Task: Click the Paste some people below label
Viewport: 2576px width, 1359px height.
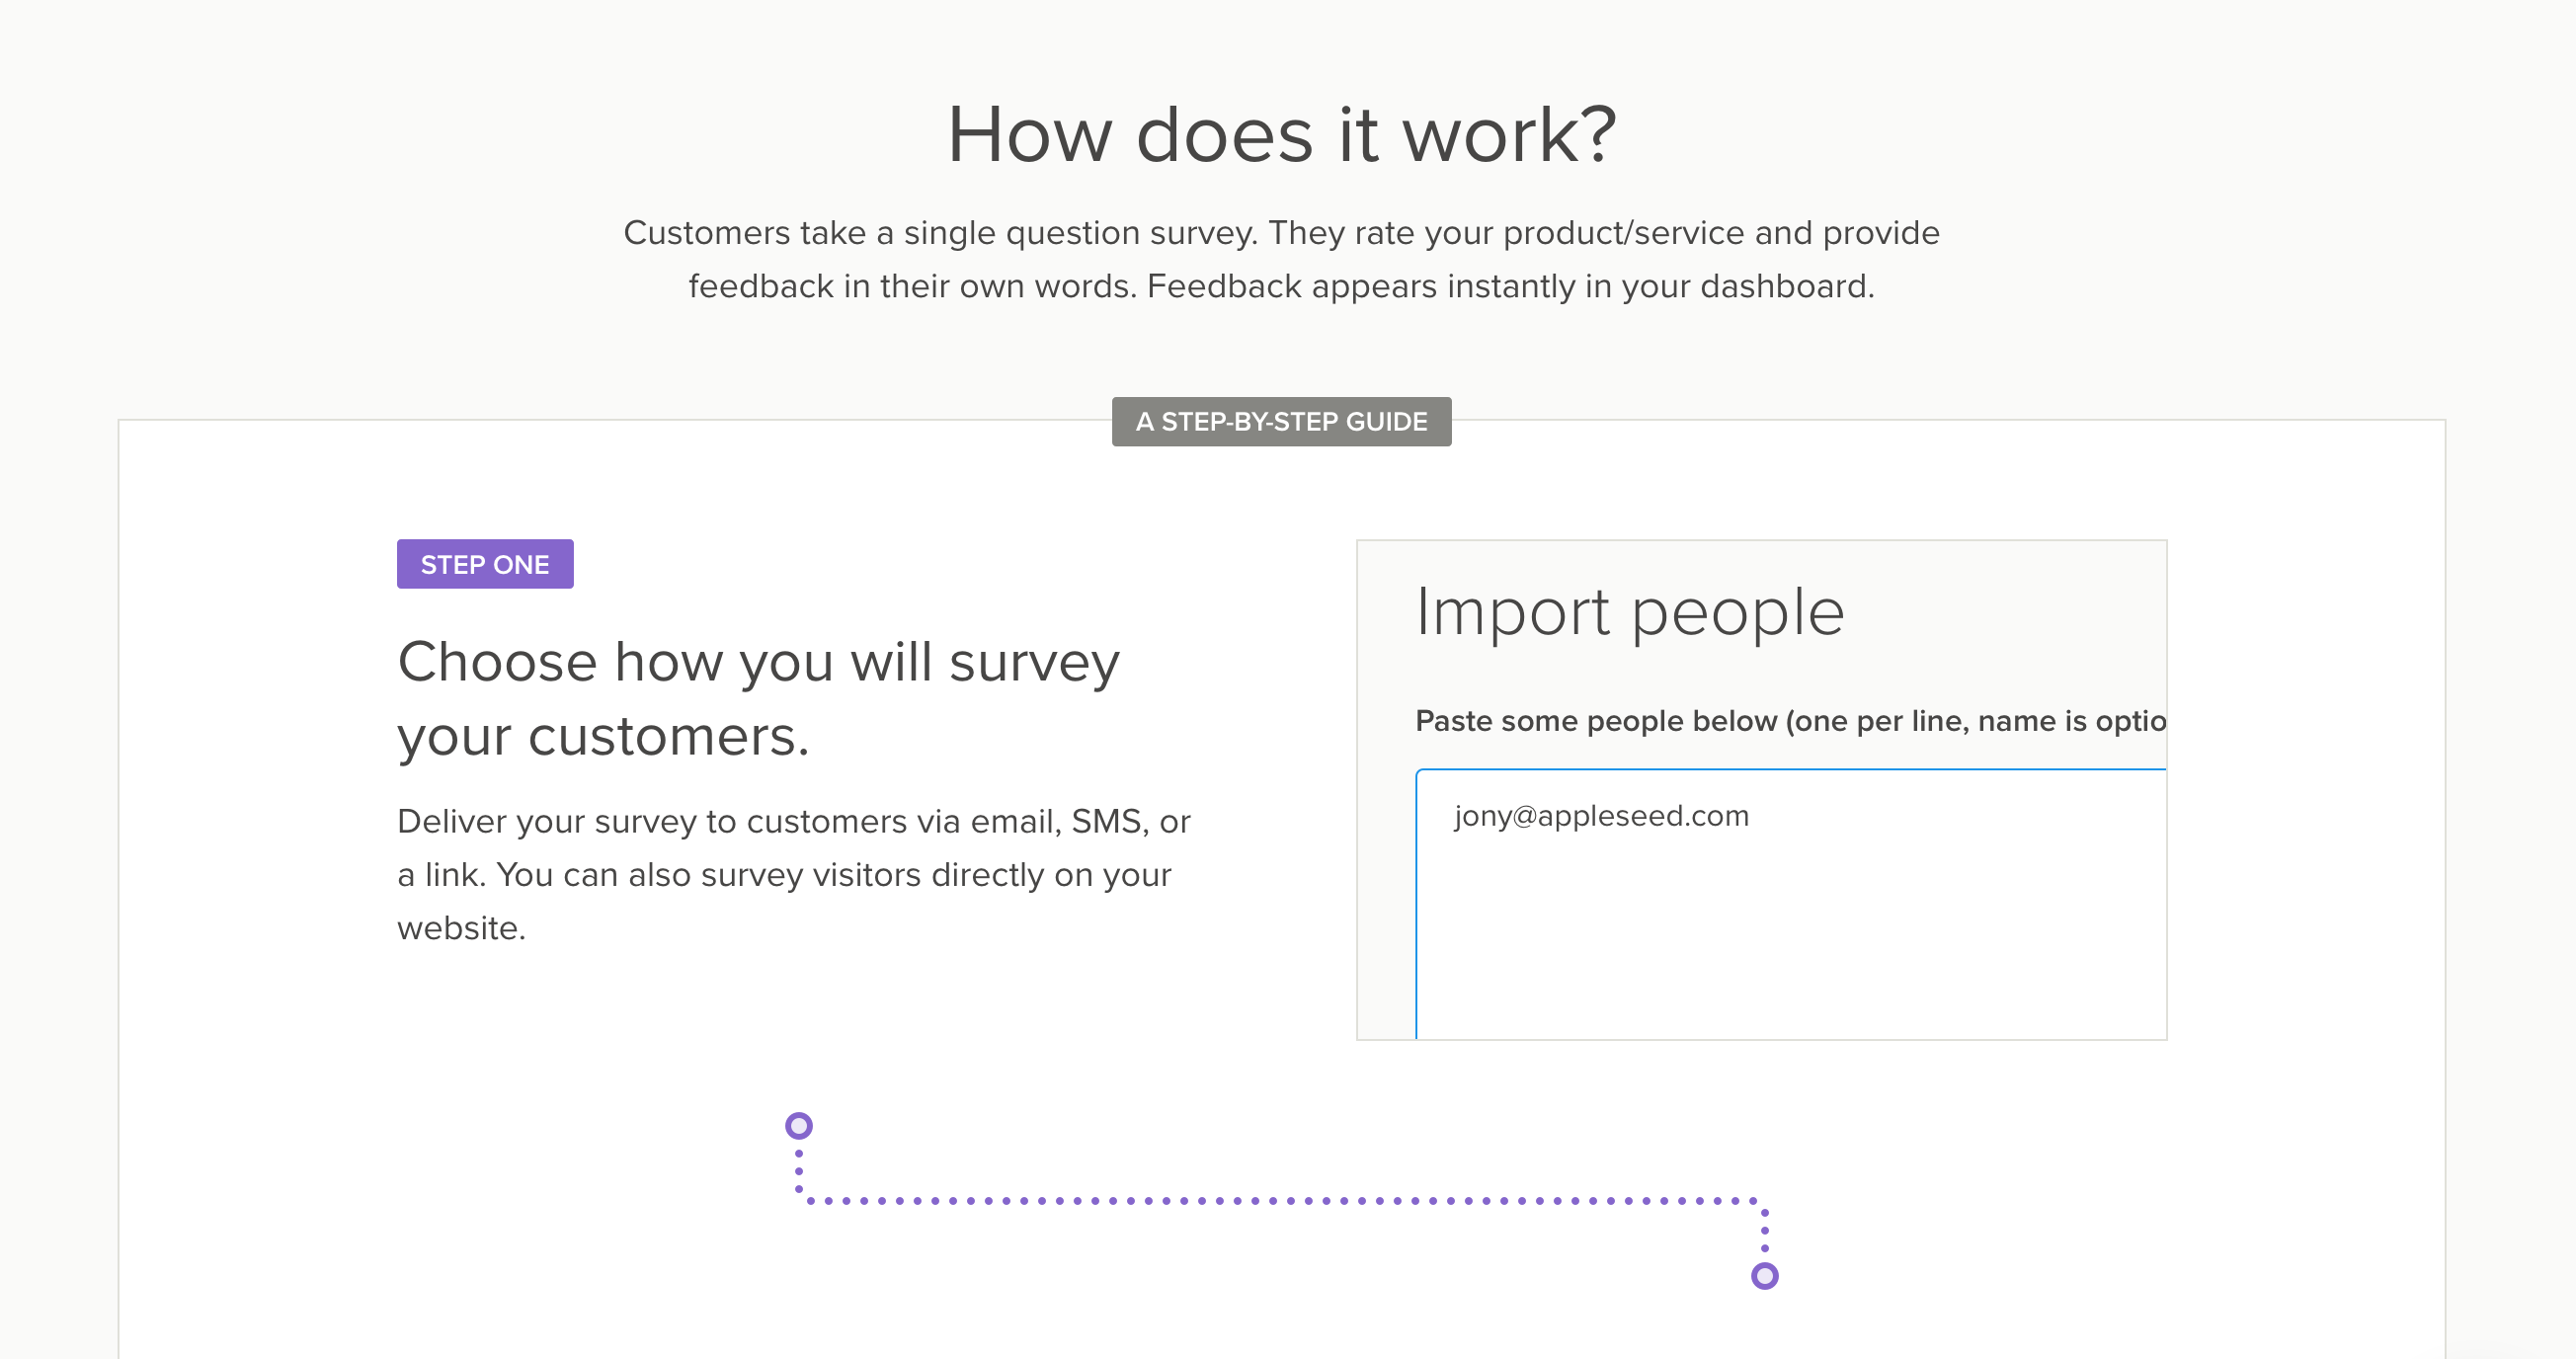Action: pos(1791,721)
